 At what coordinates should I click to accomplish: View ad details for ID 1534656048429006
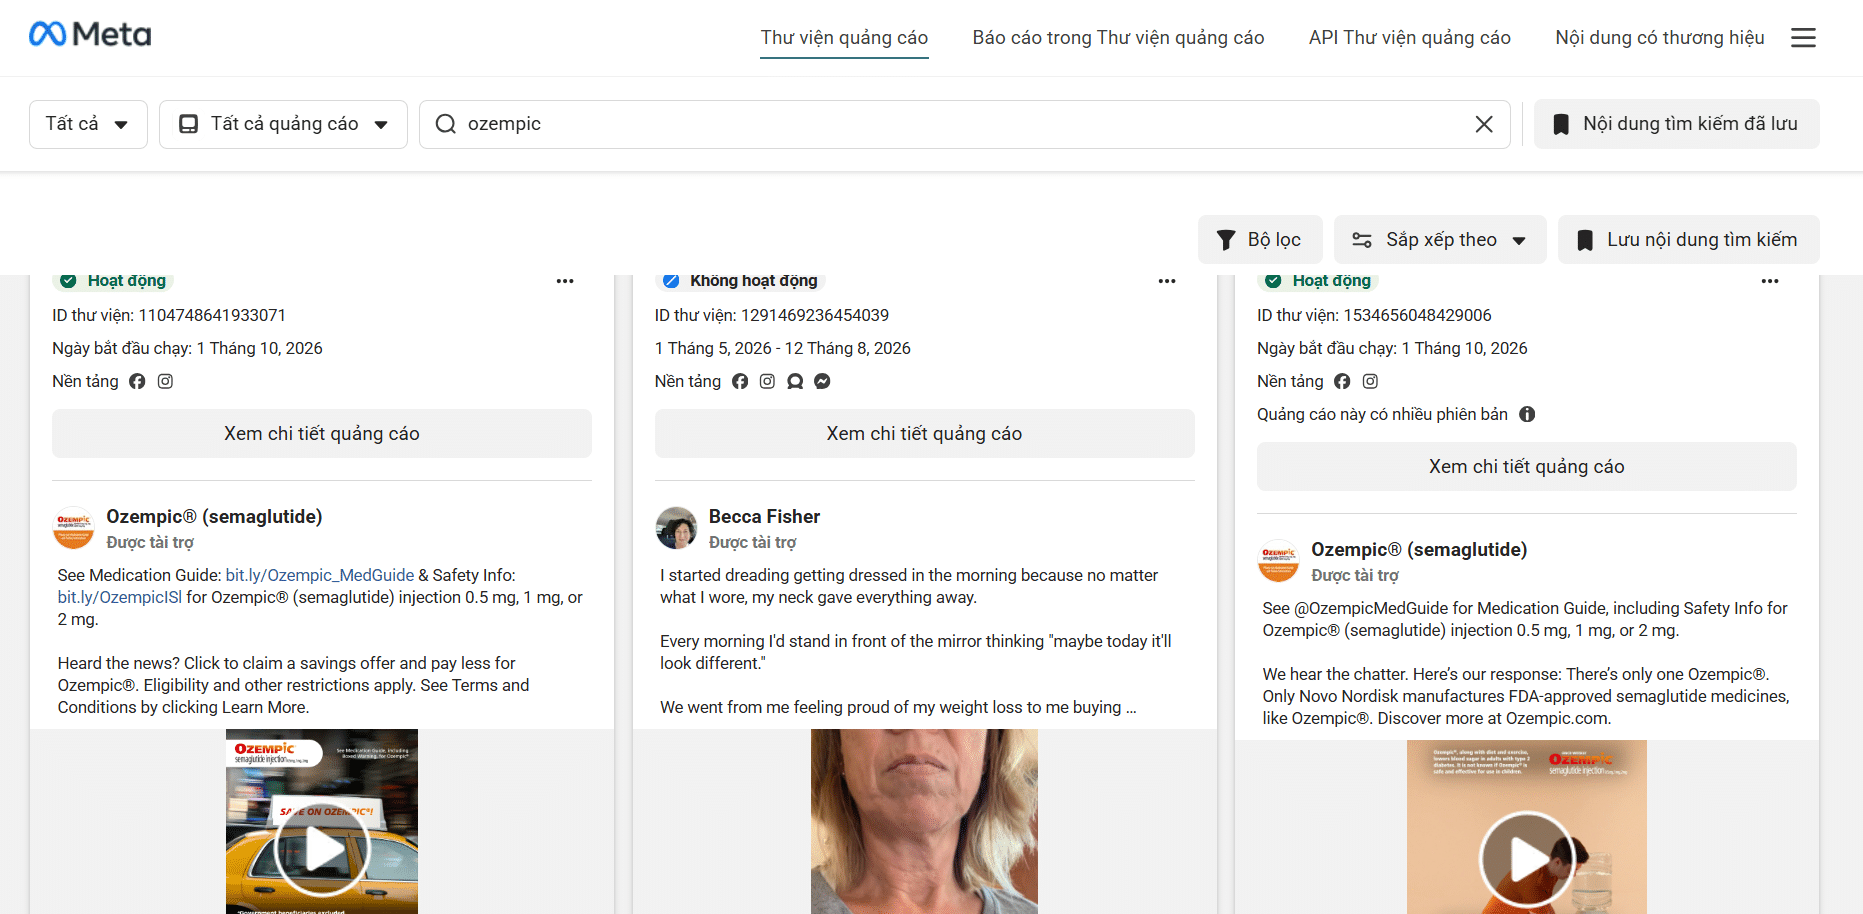[1527, 467]
